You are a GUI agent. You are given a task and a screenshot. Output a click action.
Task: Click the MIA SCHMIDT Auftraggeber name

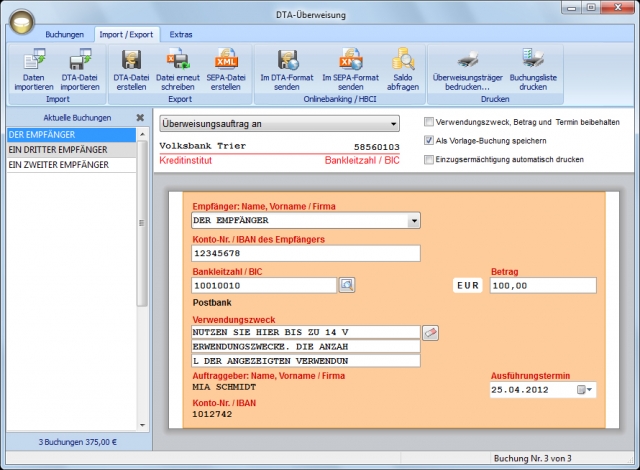[x=224, y=387]
